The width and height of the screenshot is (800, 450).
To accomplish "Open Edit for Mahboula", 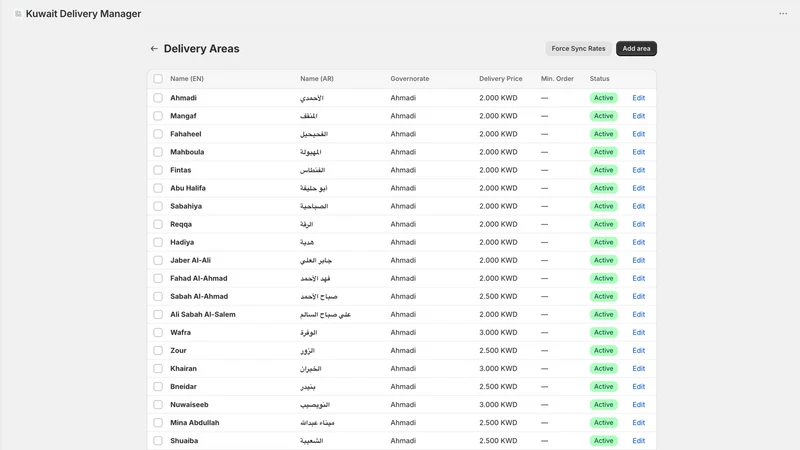I will pos(638,152).
